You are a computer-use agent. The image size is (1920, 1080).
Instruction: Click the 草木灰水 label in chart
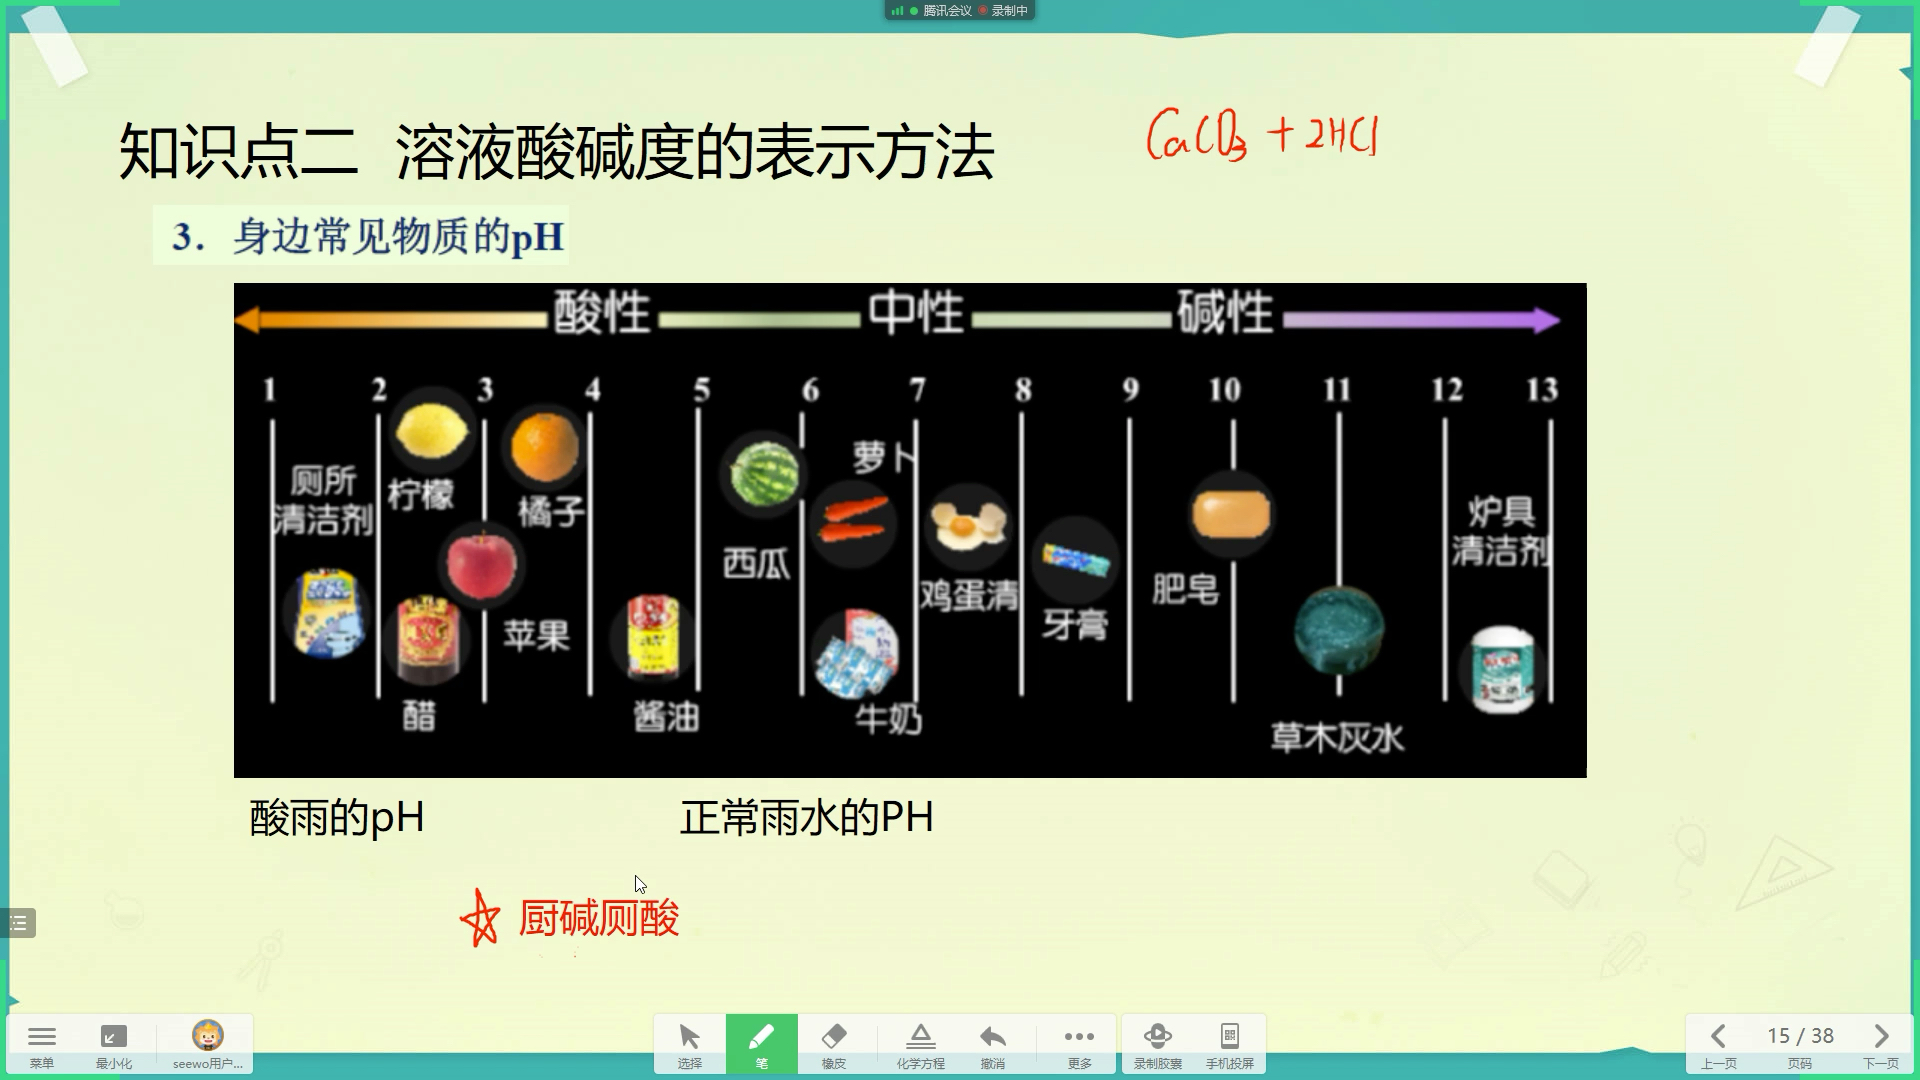(1337, 738)
